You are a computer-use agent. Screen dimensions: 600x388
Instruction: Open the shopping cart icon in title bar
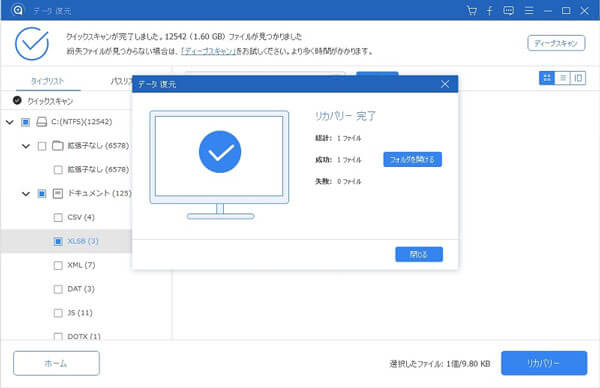tap(472, 10)
